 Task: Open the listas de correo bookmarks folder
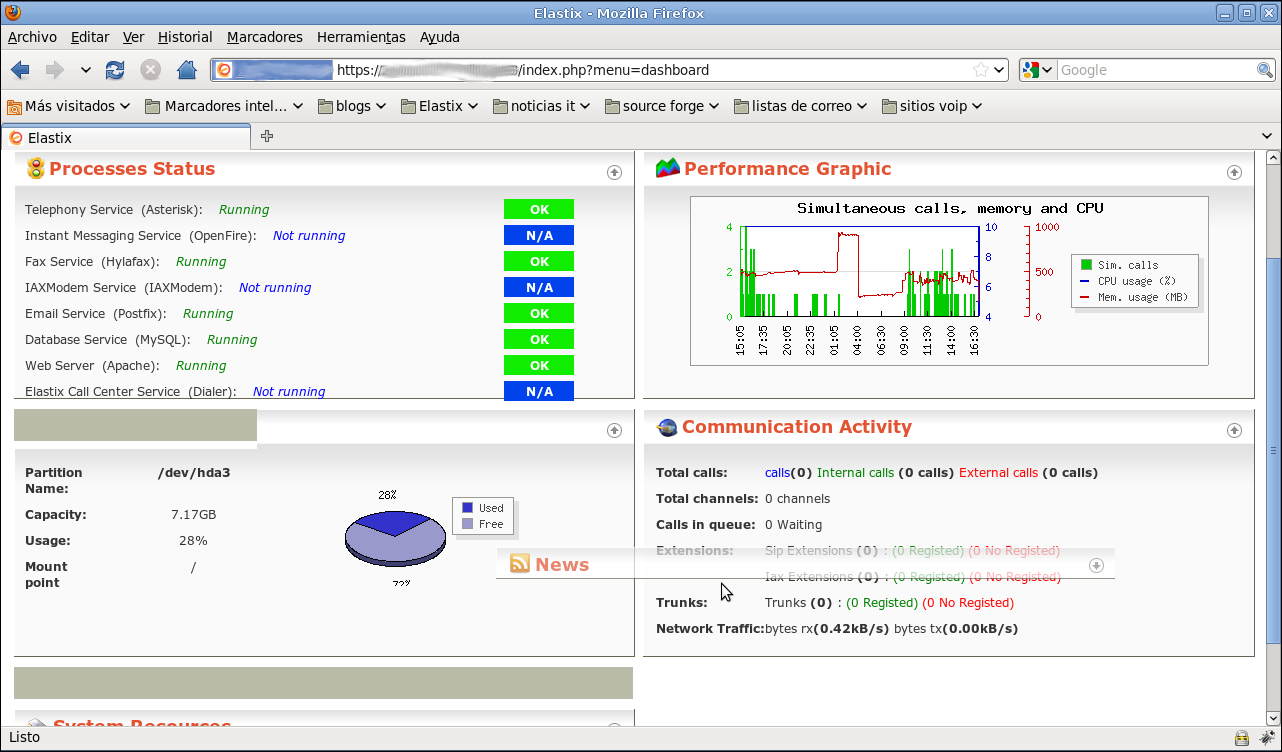tap(802, 106)
